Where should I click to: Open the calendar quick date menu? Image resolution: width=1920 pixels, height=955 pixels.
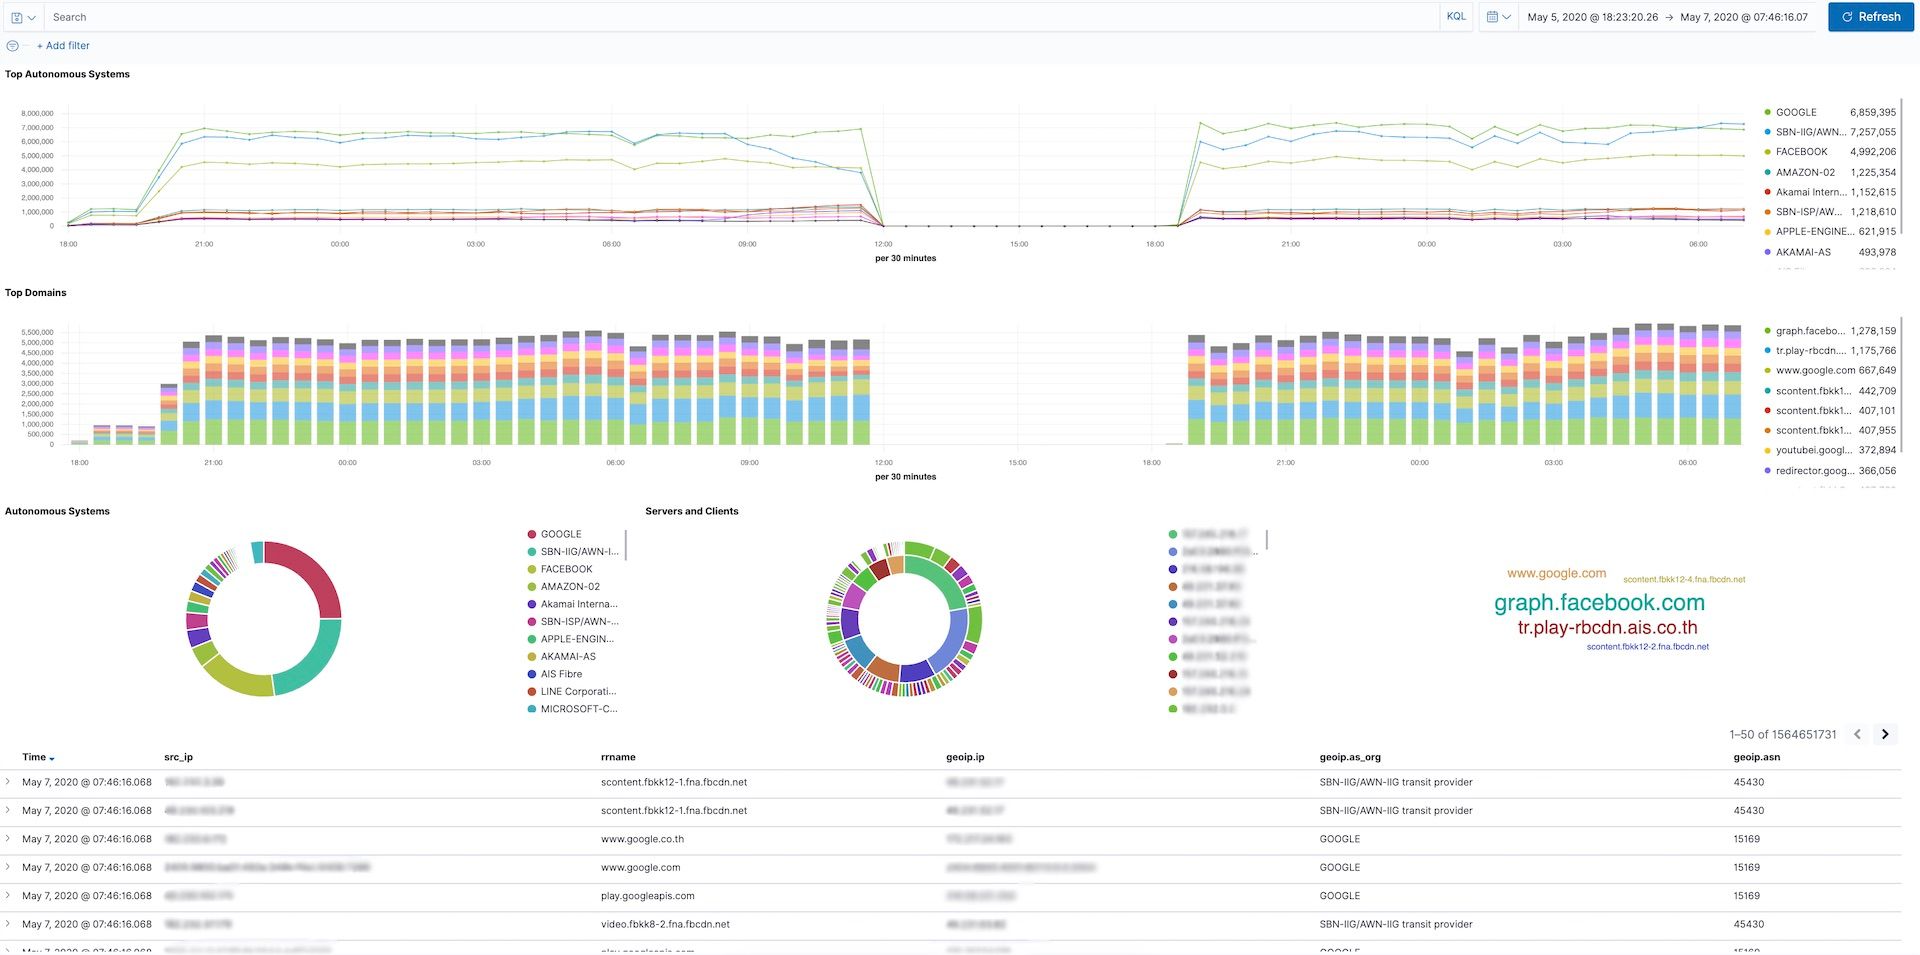[1498, 17]
